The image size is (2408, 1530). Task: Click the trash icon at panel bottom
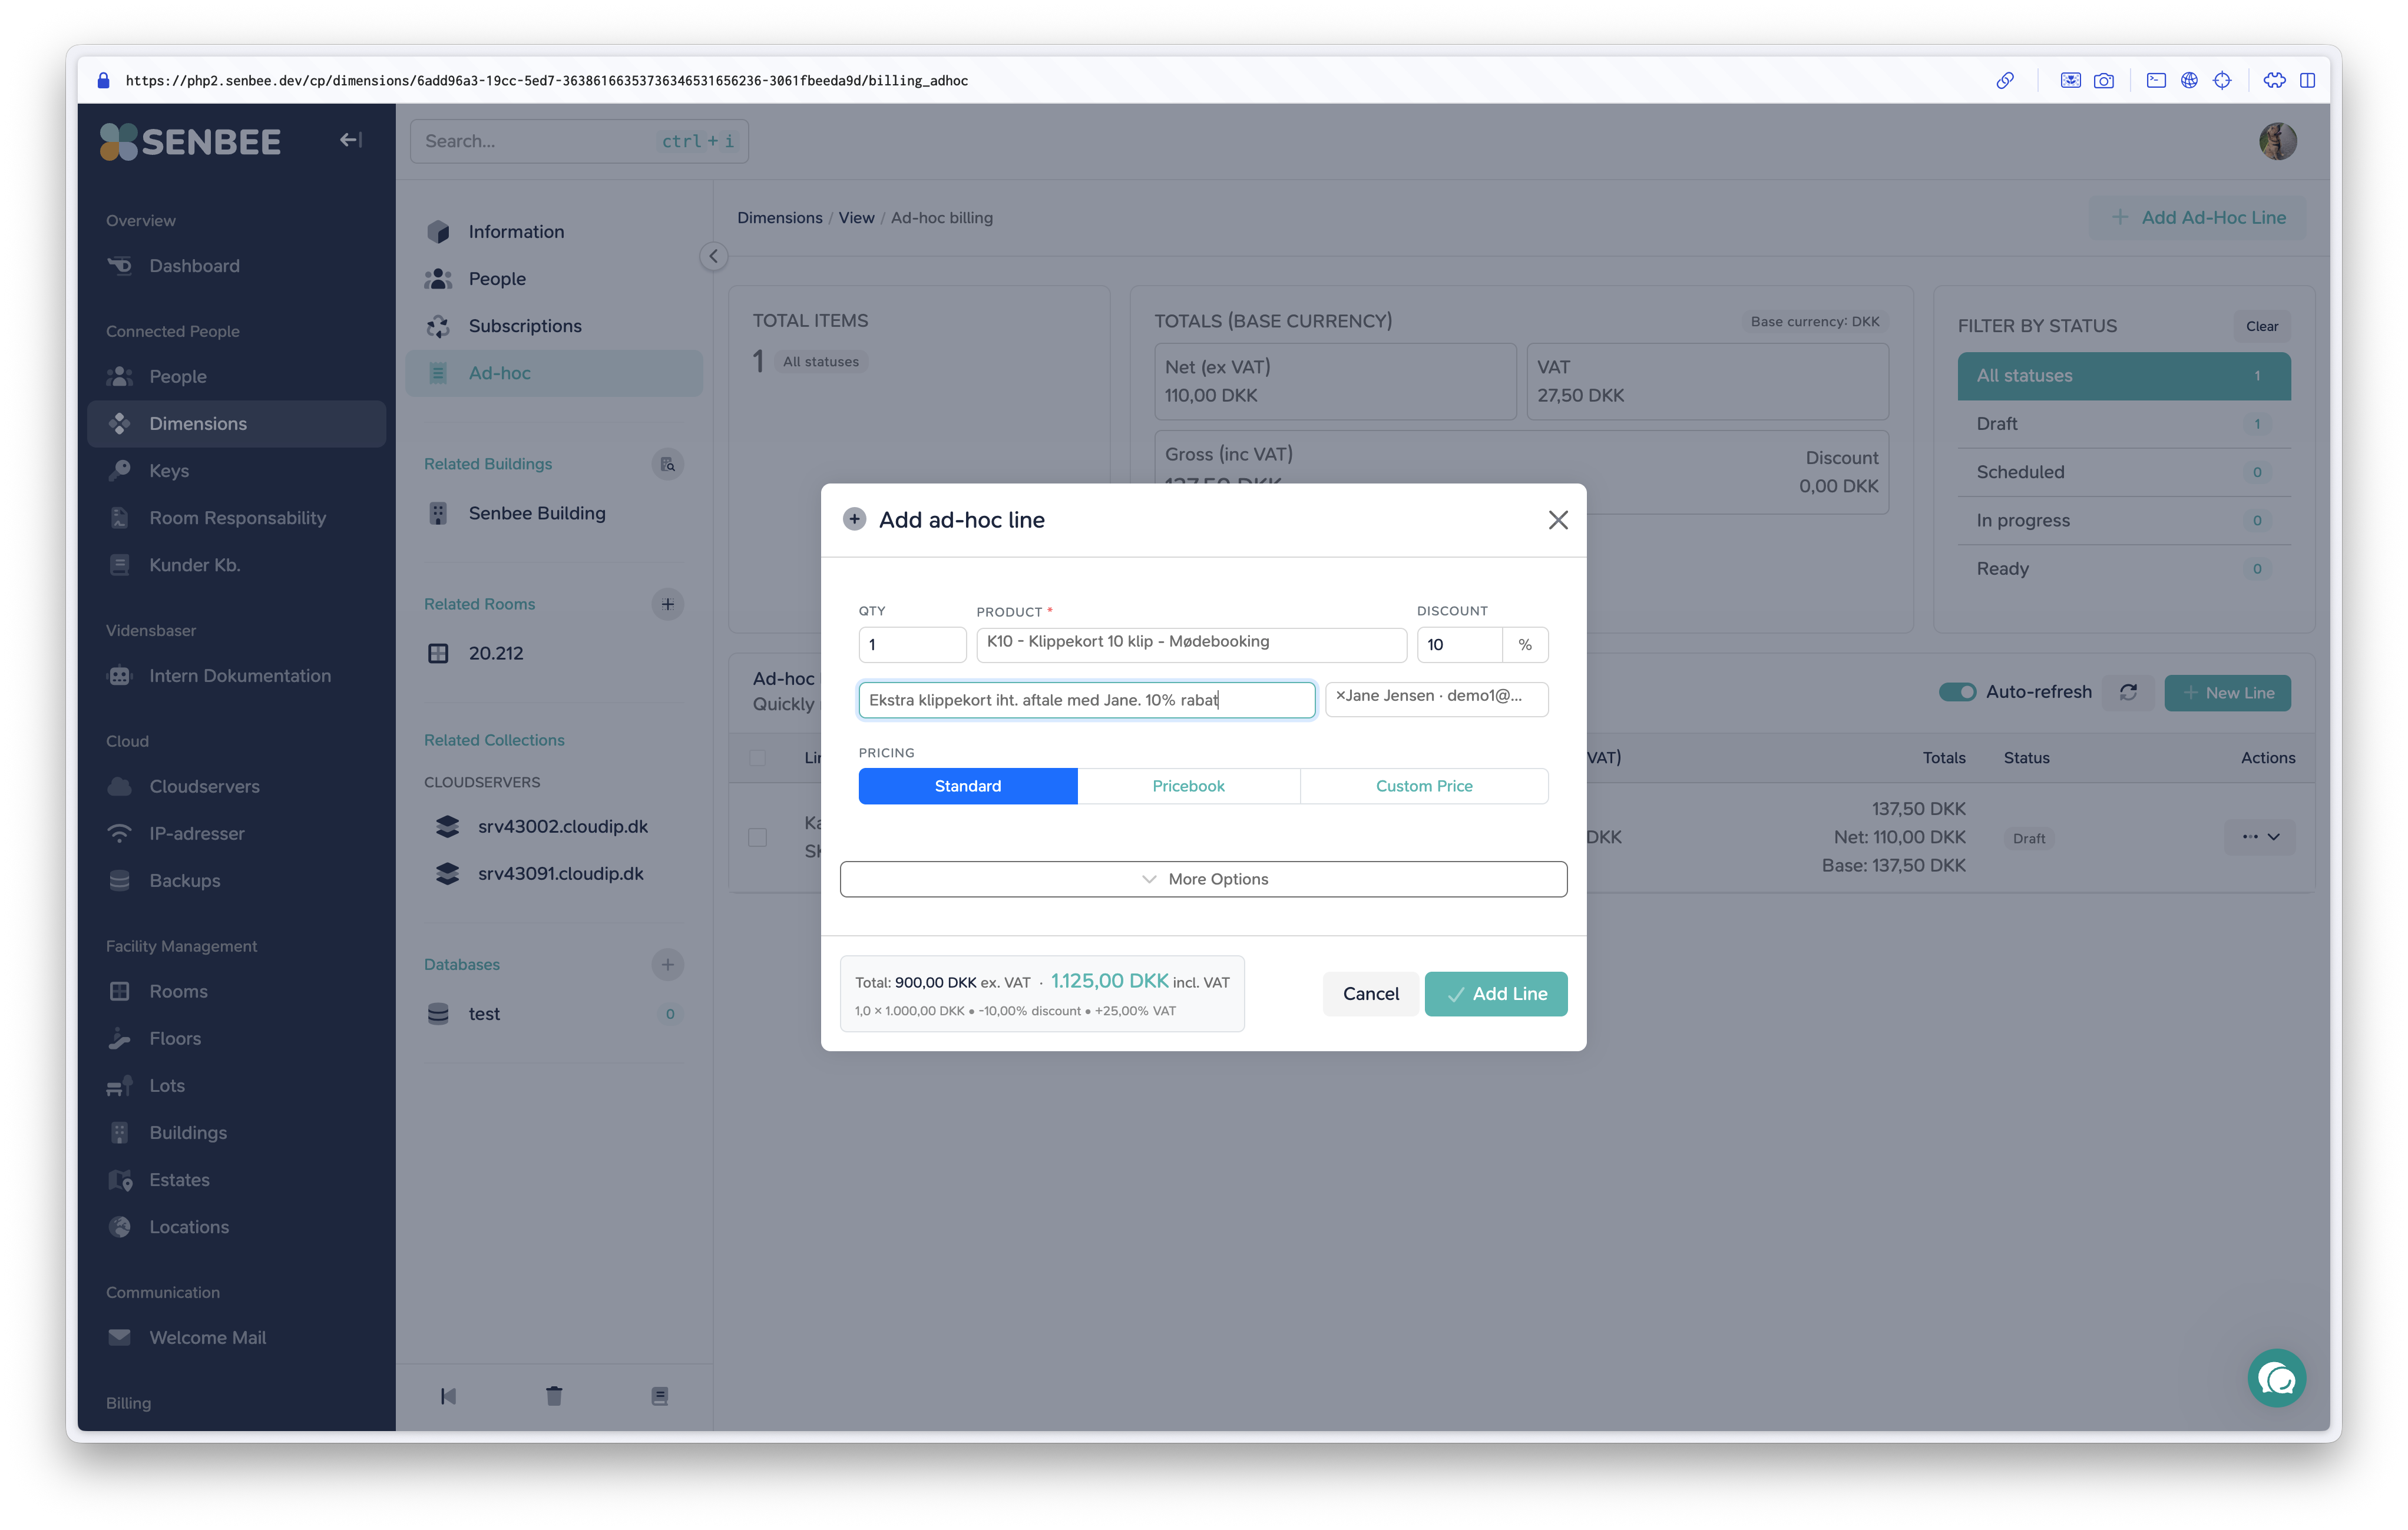554,1396
